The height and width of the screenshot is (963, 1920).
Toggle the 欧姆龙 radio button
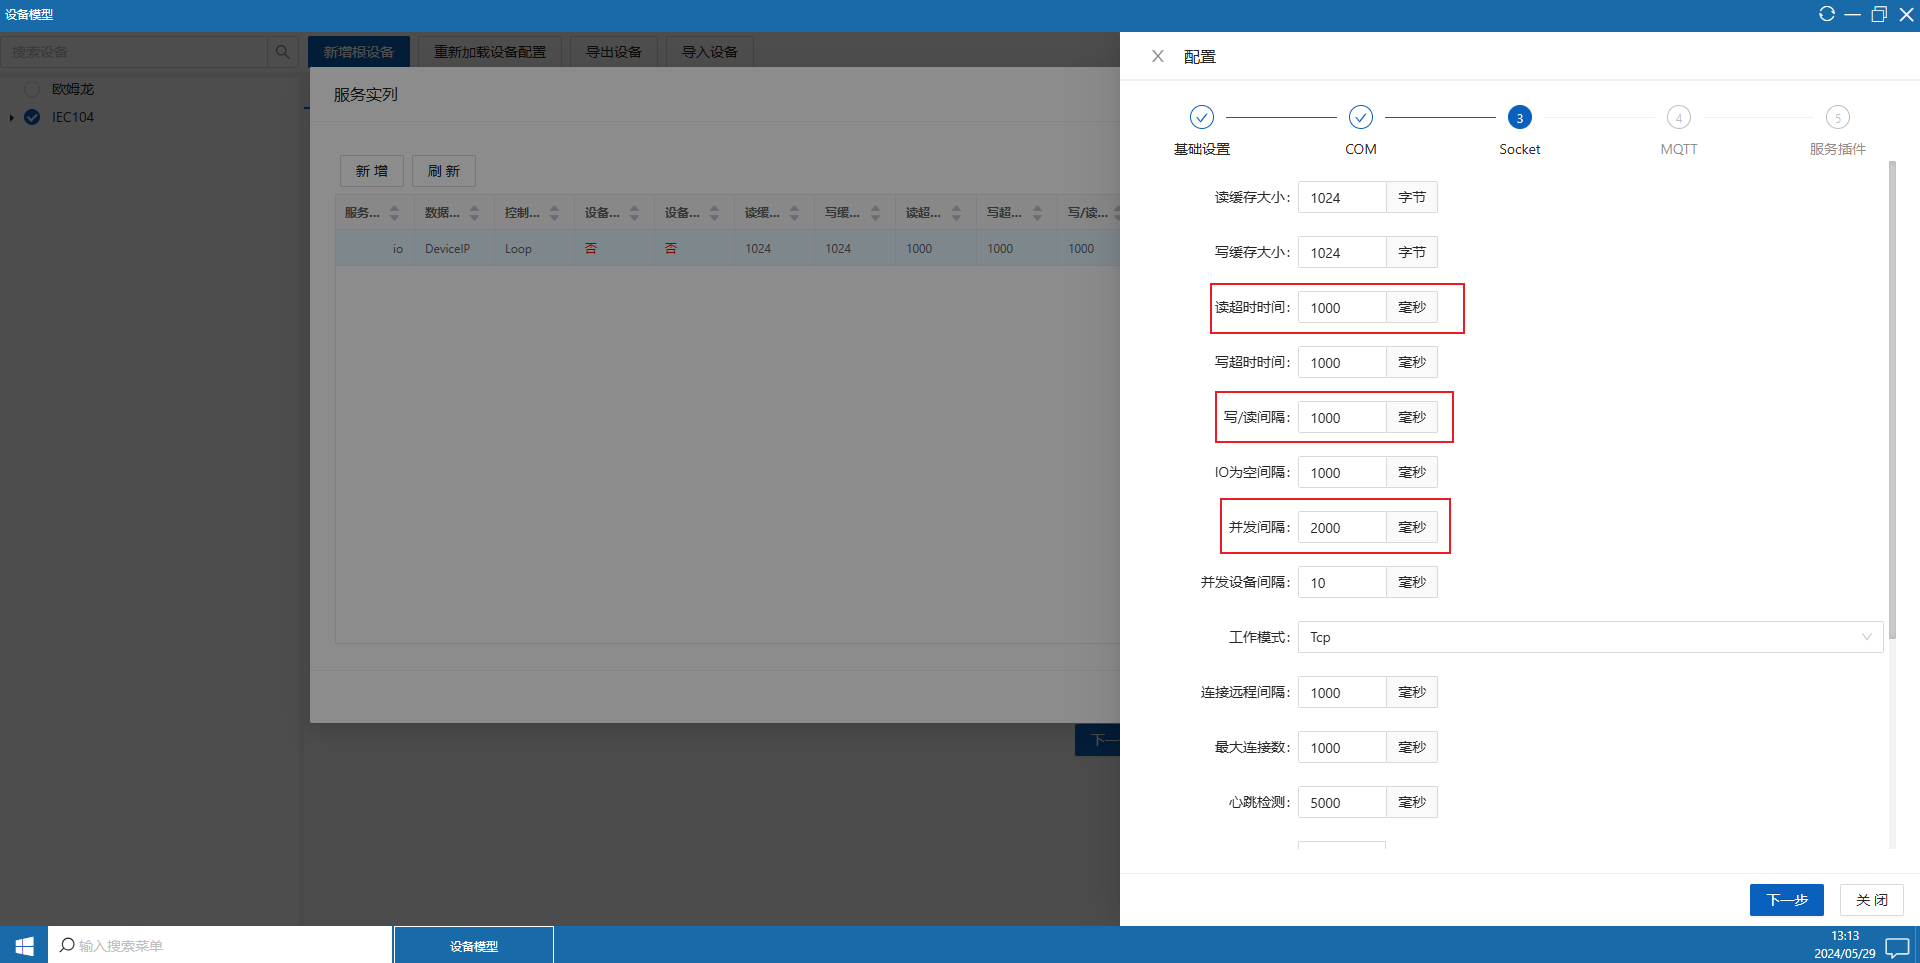click(x=32, y=89)
